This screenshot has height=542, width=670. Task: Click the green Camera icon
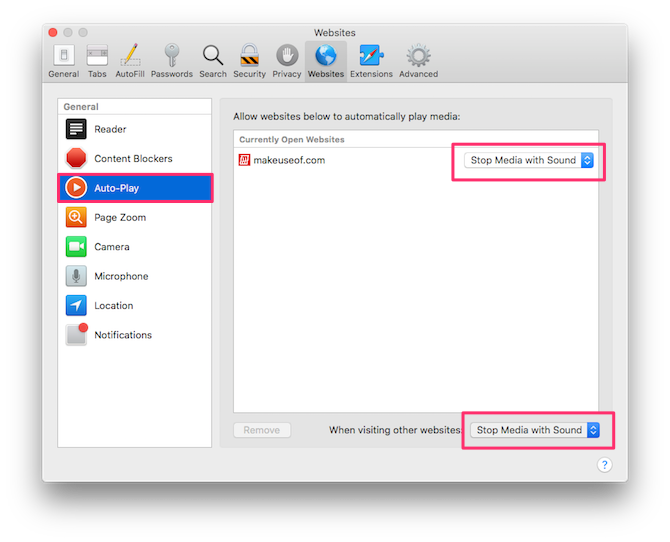click(76, 247)
